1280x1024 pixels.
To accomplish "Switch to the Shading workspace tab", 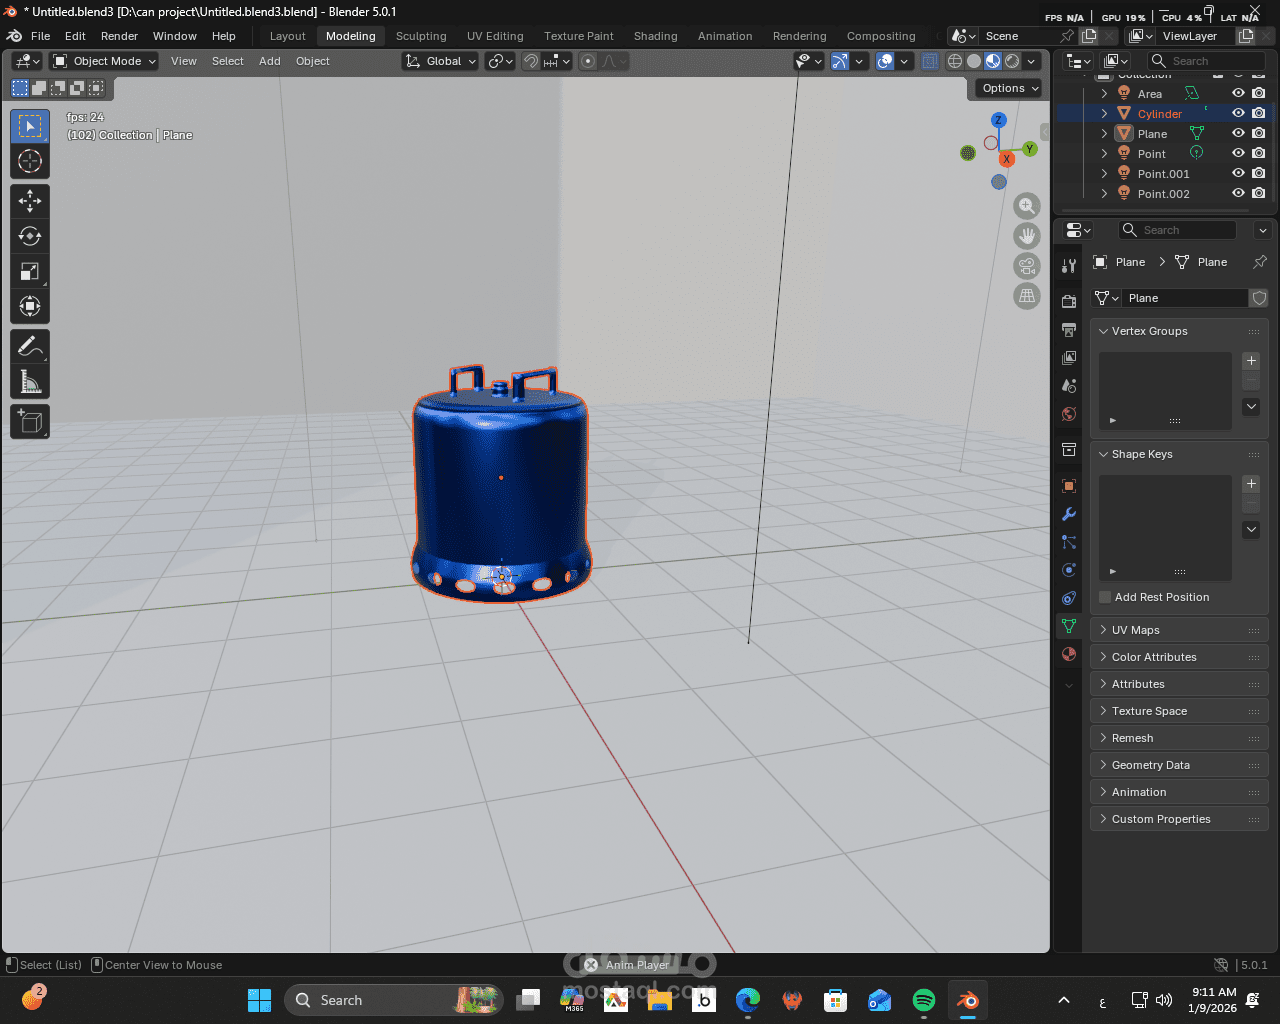I will (655, 36).
